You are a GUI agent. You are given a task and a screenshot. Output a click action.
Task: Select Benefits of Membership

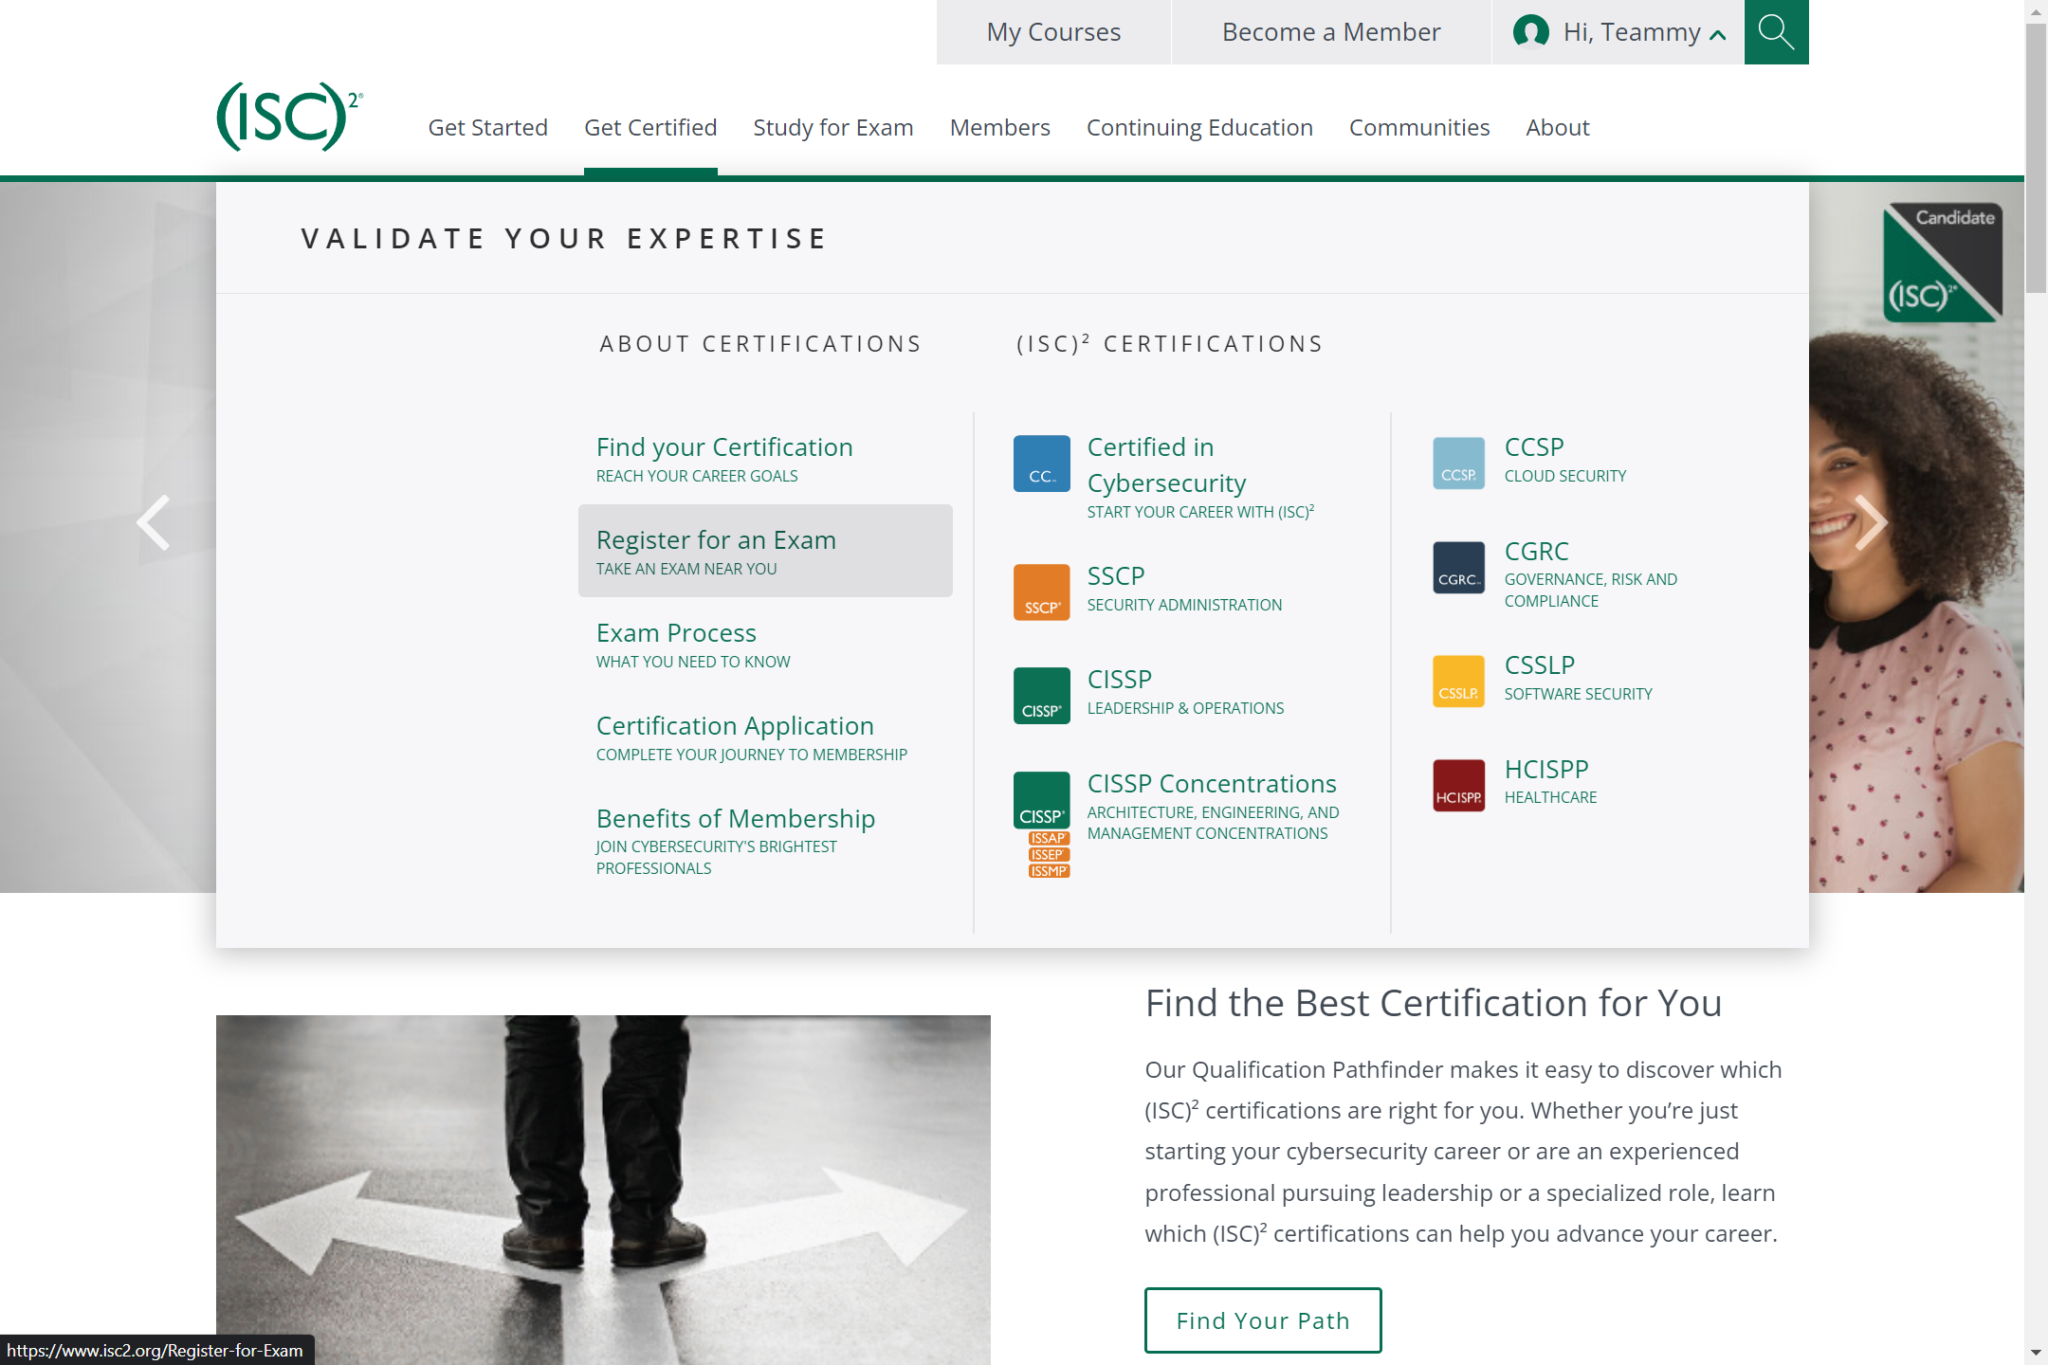735,818
